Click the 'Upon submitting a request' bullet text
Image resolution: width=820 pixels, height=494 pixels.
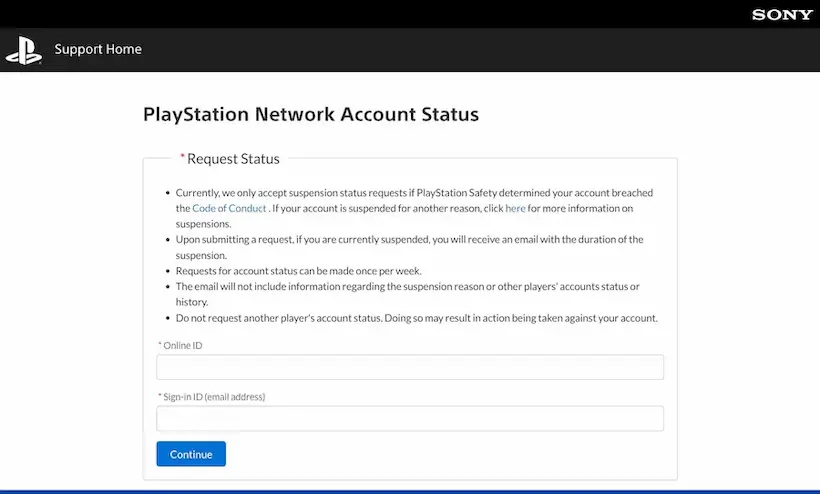click(x=409, y=247)
